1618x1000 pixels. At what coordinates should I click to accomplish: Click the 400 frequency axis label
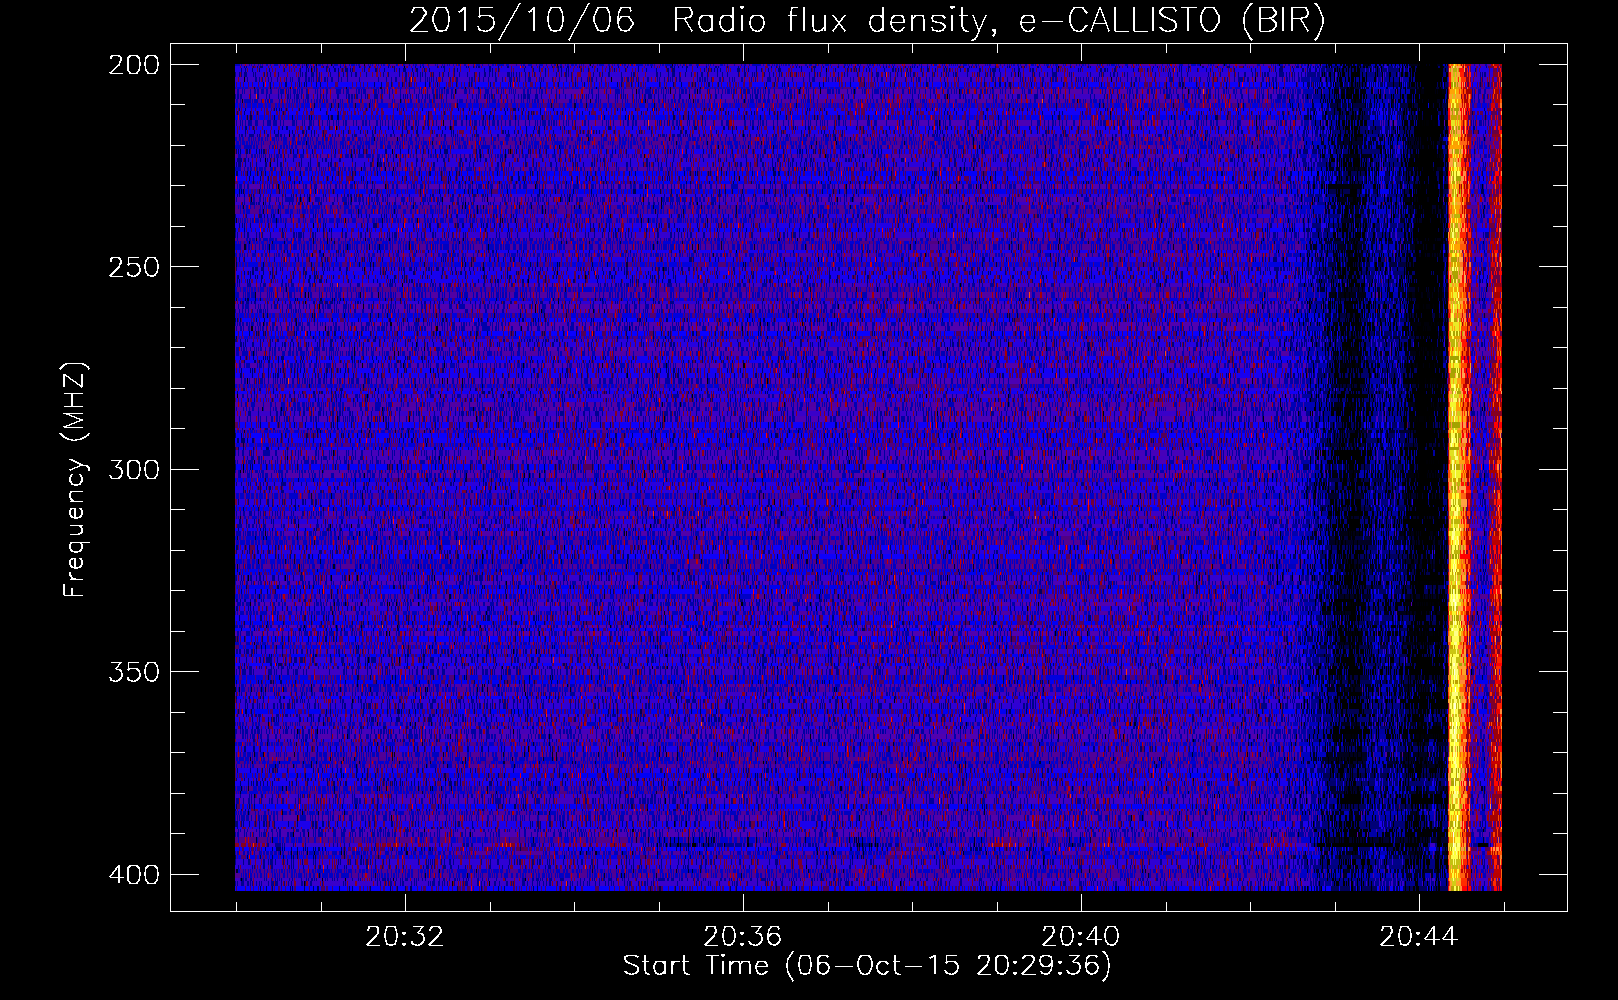point(133,875)
